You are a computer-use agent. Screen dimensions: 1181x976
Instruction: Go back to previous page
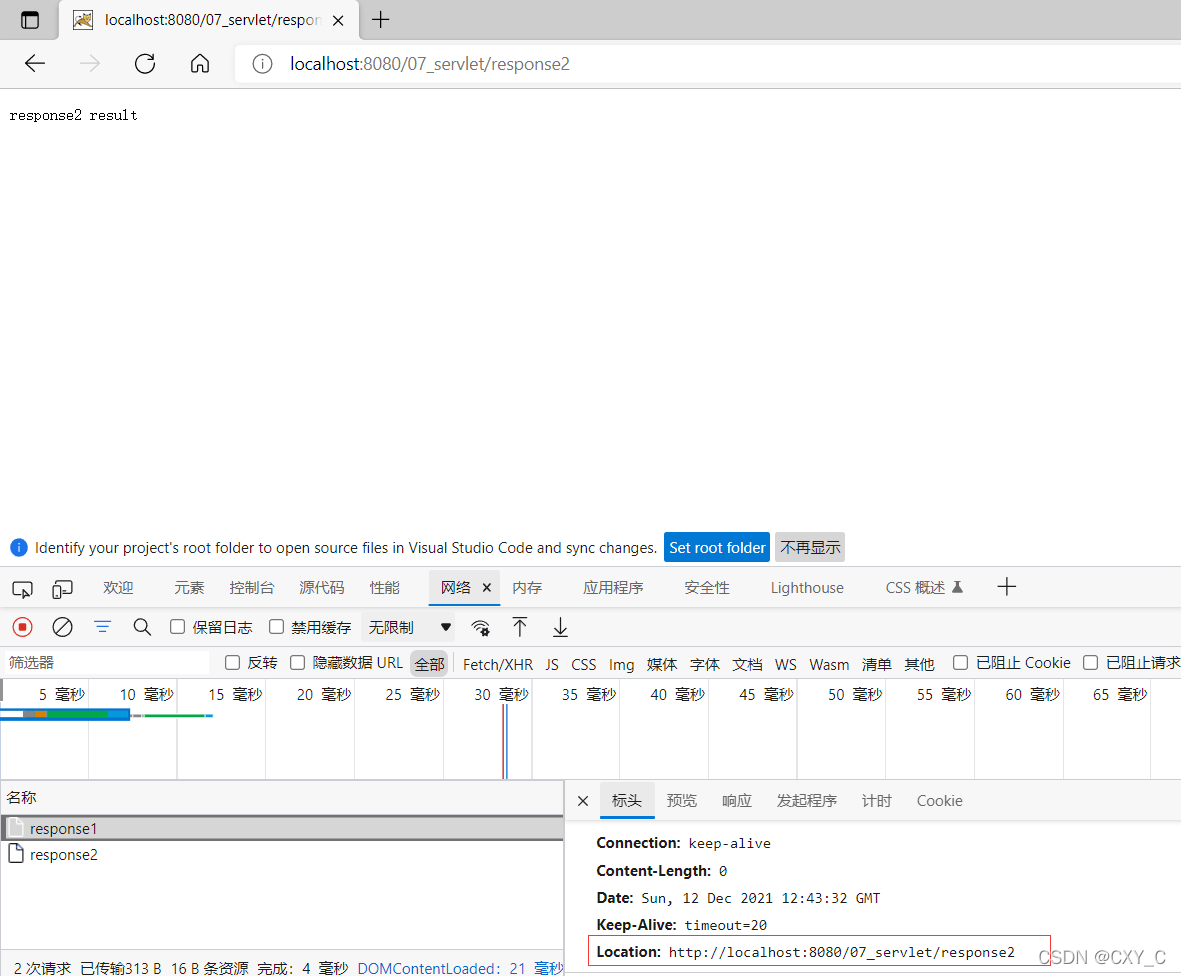pos(35,63)
